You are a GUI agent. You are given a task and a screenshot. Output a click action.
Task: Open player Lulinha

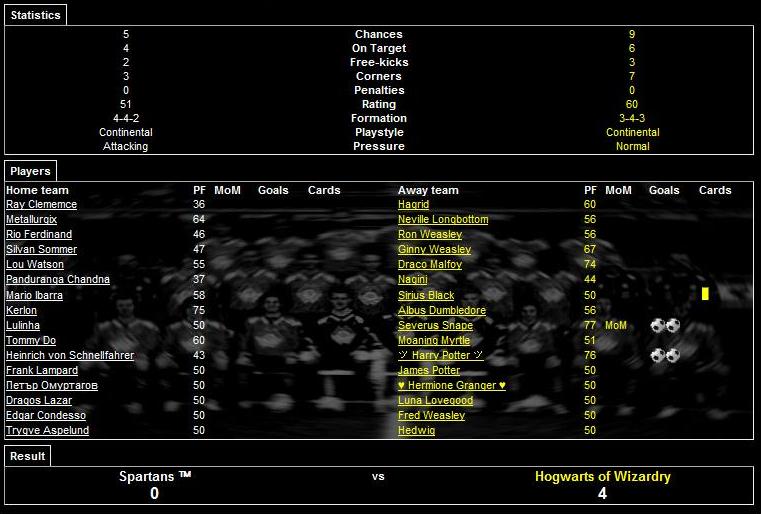click(23, 325)
